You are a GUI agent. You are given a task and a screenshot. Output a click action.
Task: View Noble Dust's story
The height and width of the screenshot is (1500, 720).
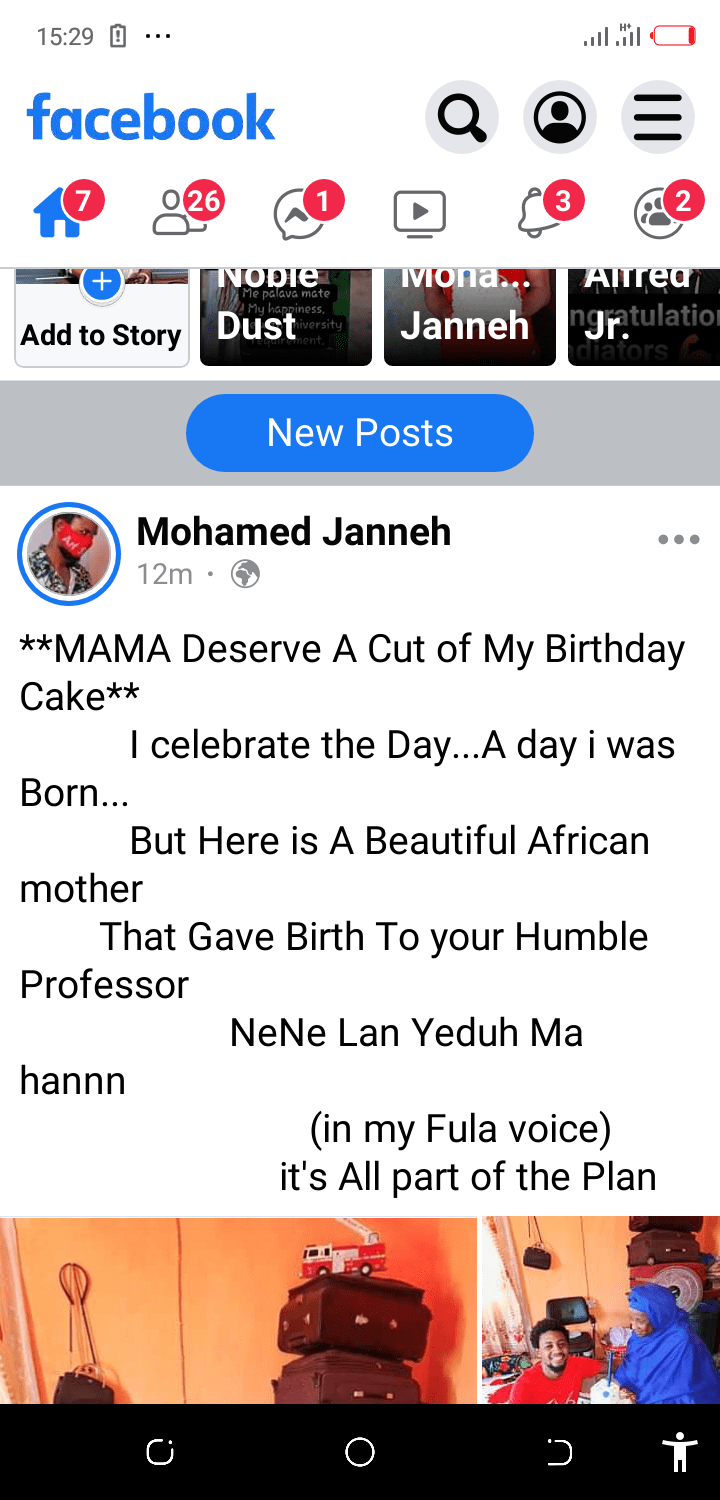pyautogui.click(x=286, y=318)
